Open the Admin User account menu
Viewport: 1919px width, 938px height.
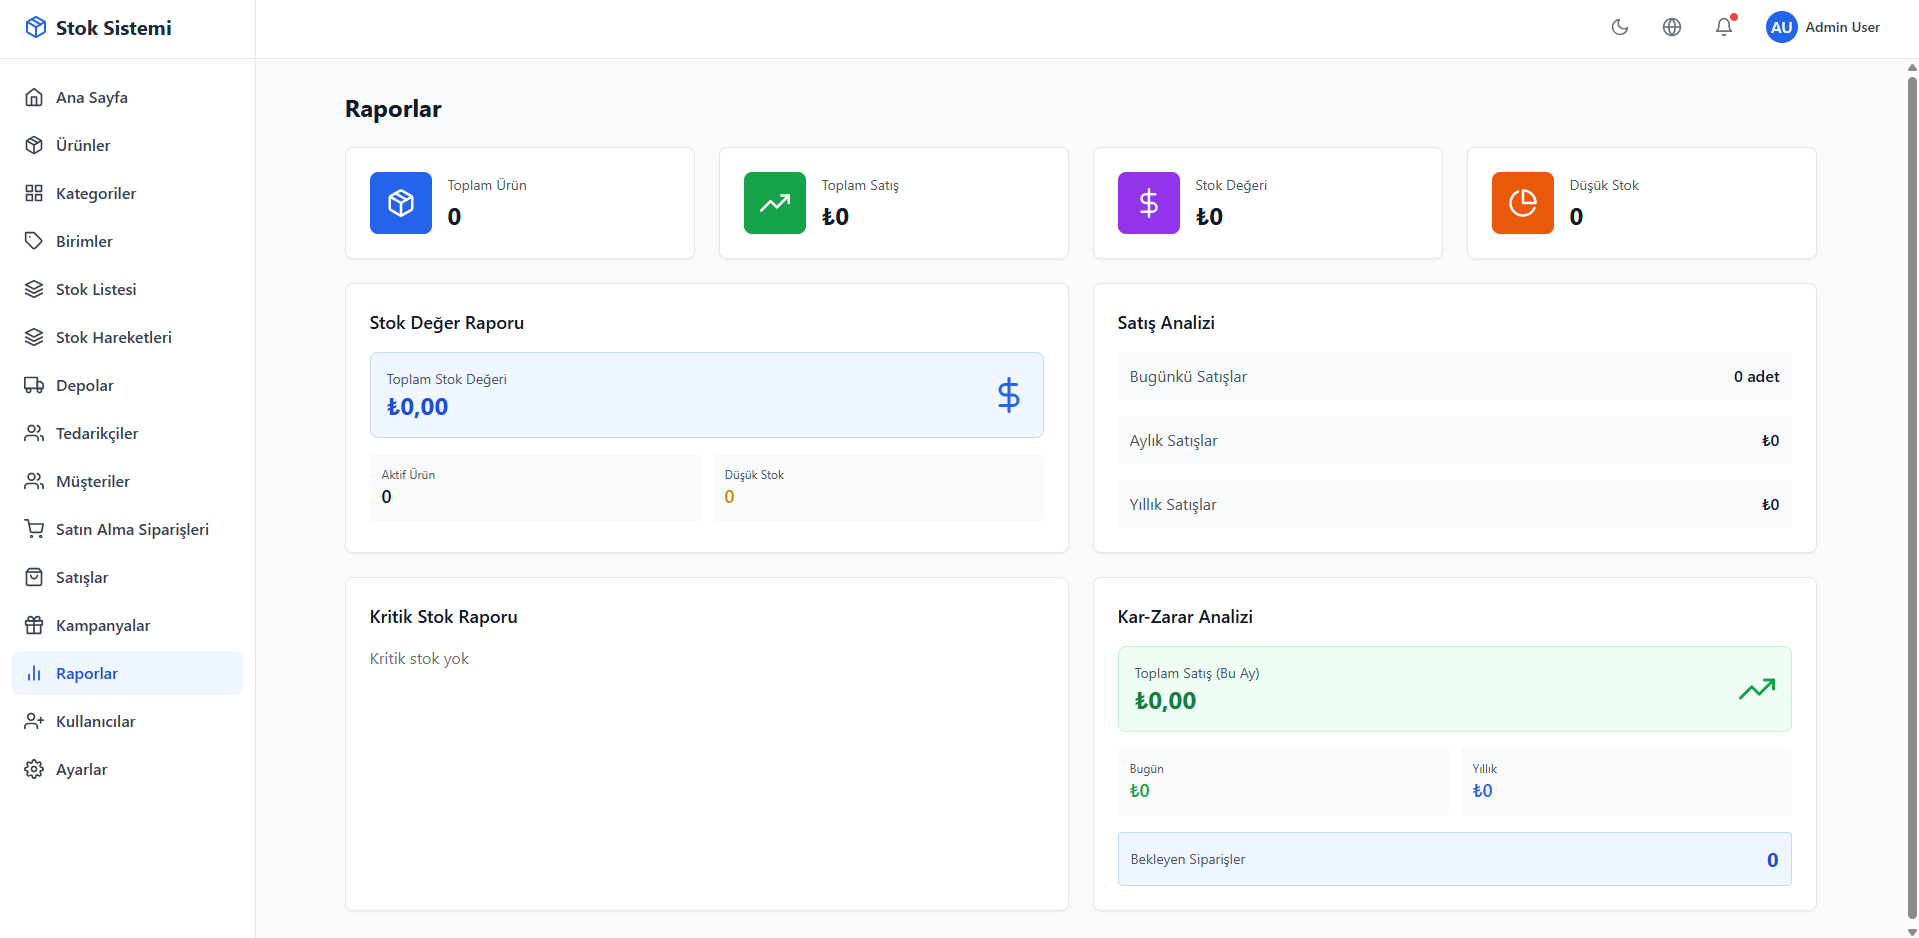(1823, 27)
